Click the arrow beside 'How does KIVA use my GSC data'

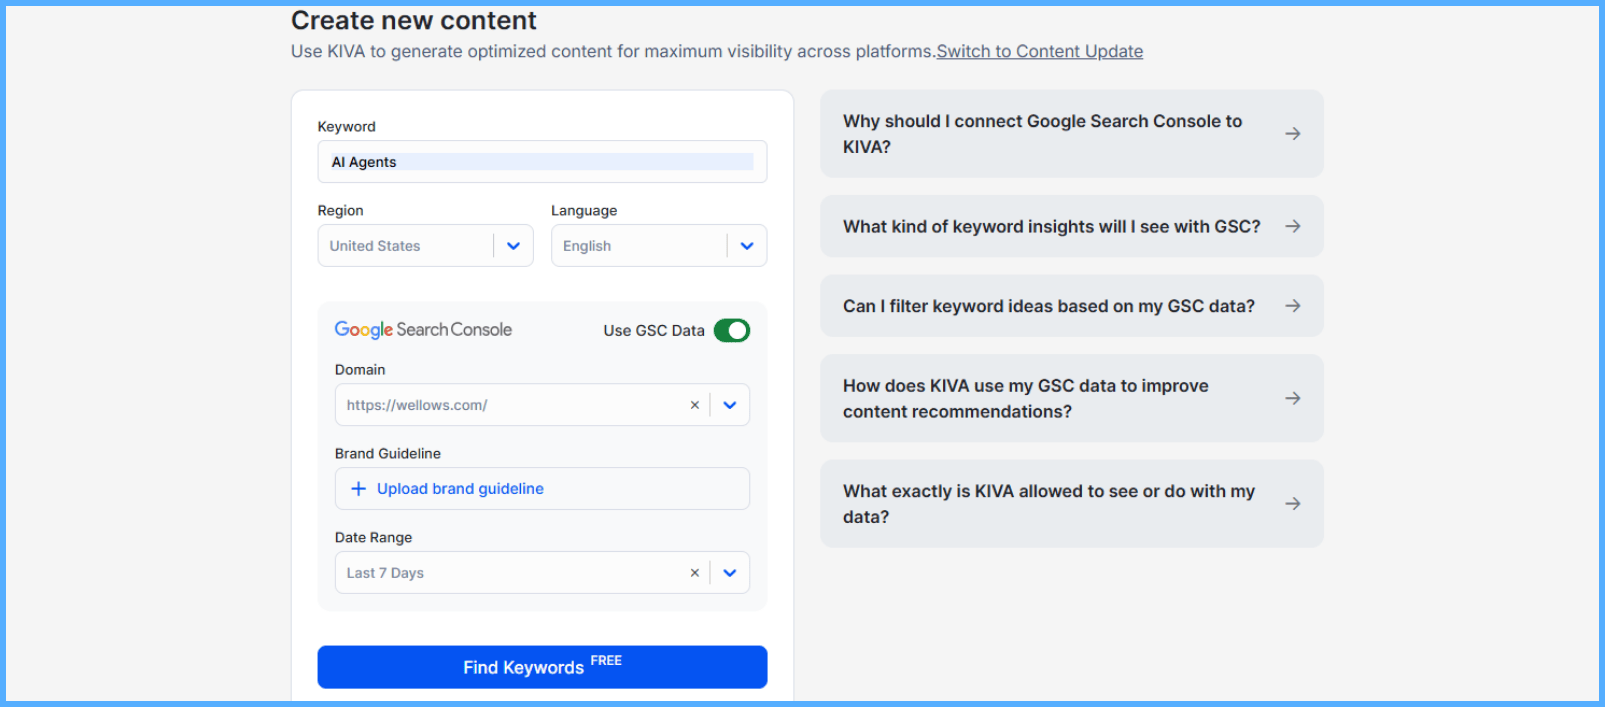click(1292, 398)
